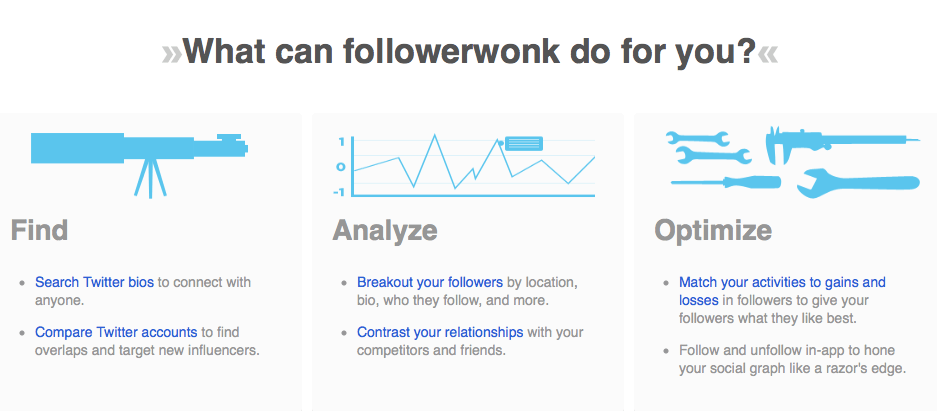Screen dimensions: 937x411
Task: Open the Contrast your relationships link
Action: click(440, 331)
